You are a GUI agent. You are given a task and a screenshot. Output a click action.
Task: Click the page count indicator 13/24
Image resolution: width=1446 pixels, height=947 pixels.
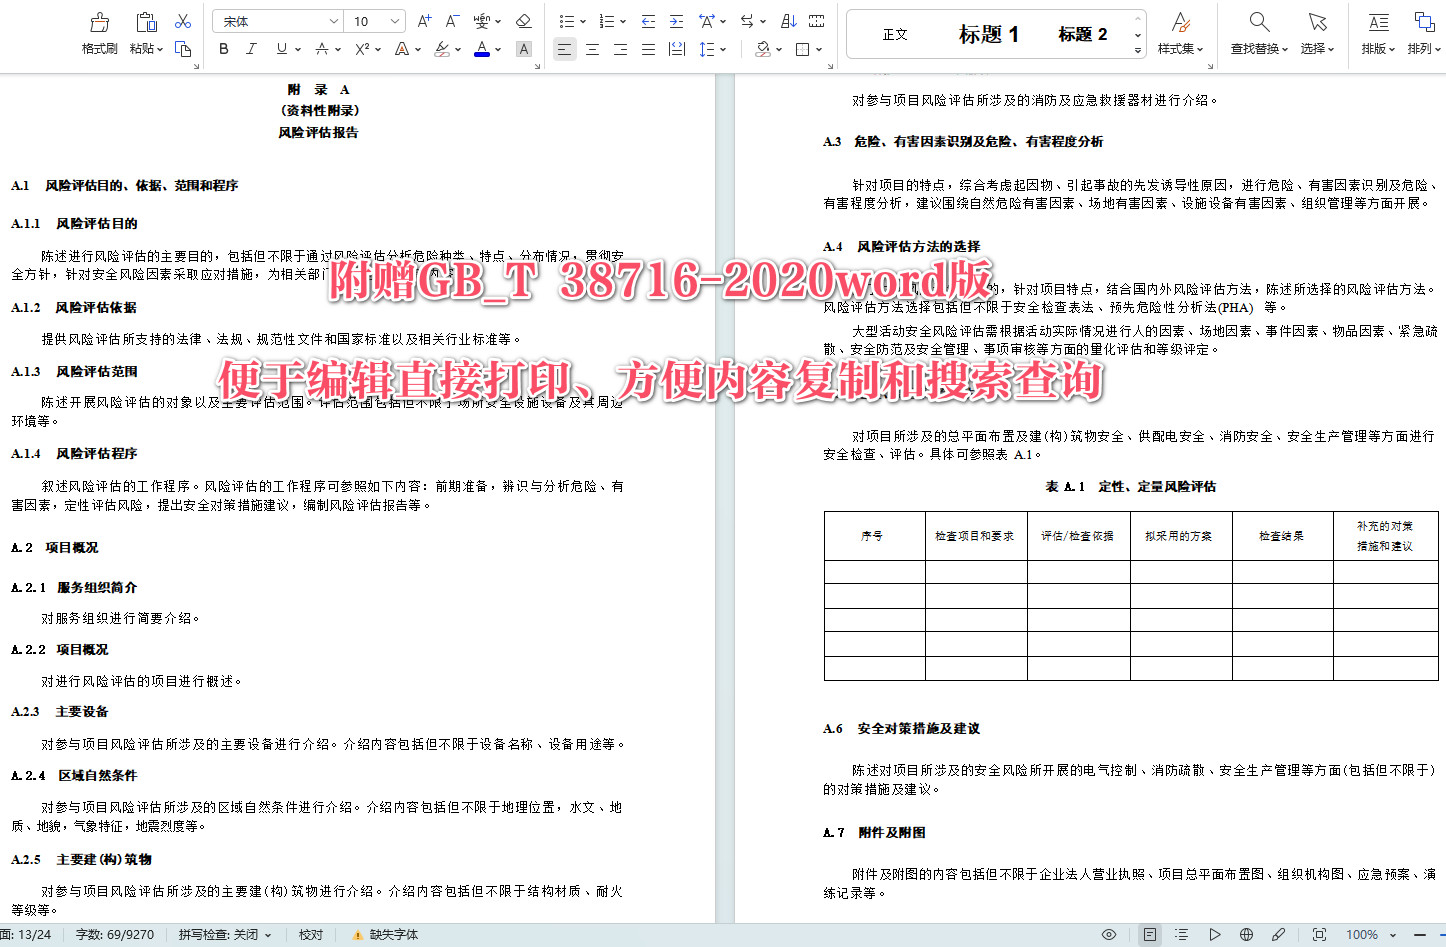coord(30,934)
